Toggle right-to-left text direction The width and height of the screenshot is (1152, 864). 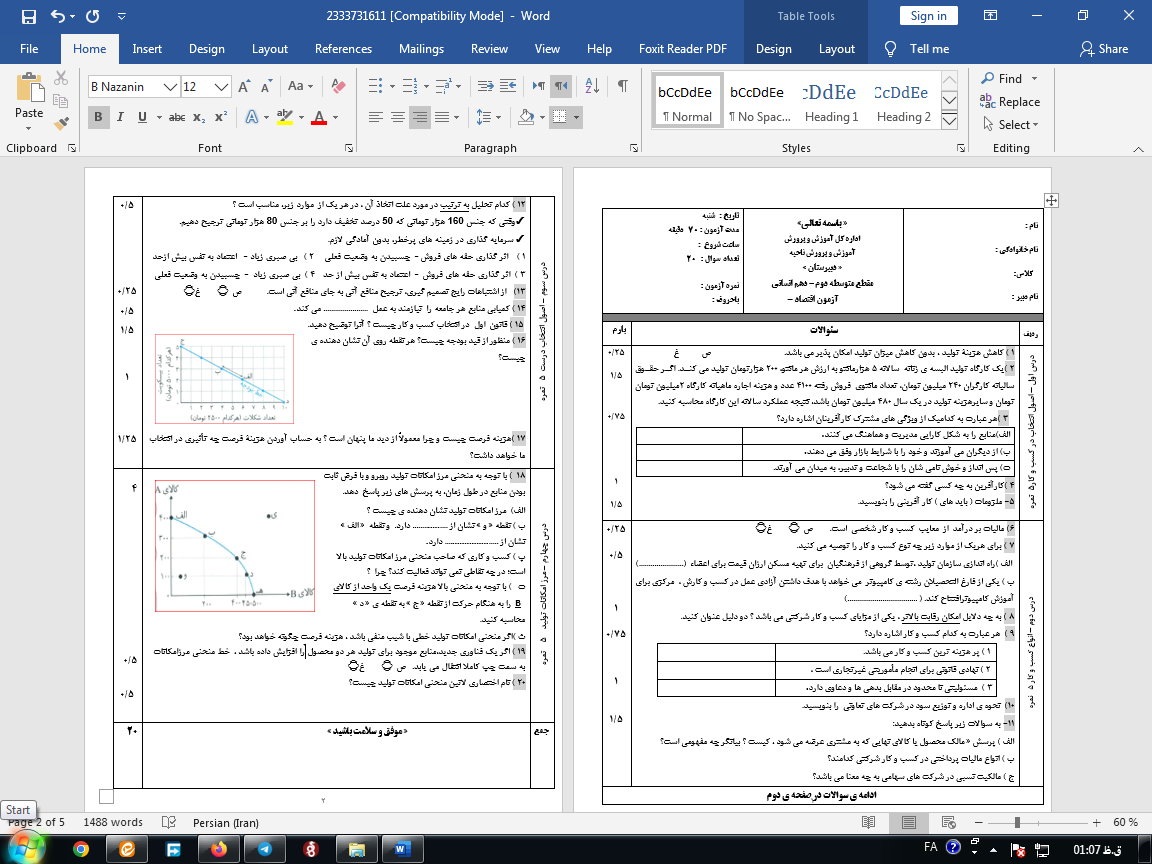pos(561,87)
